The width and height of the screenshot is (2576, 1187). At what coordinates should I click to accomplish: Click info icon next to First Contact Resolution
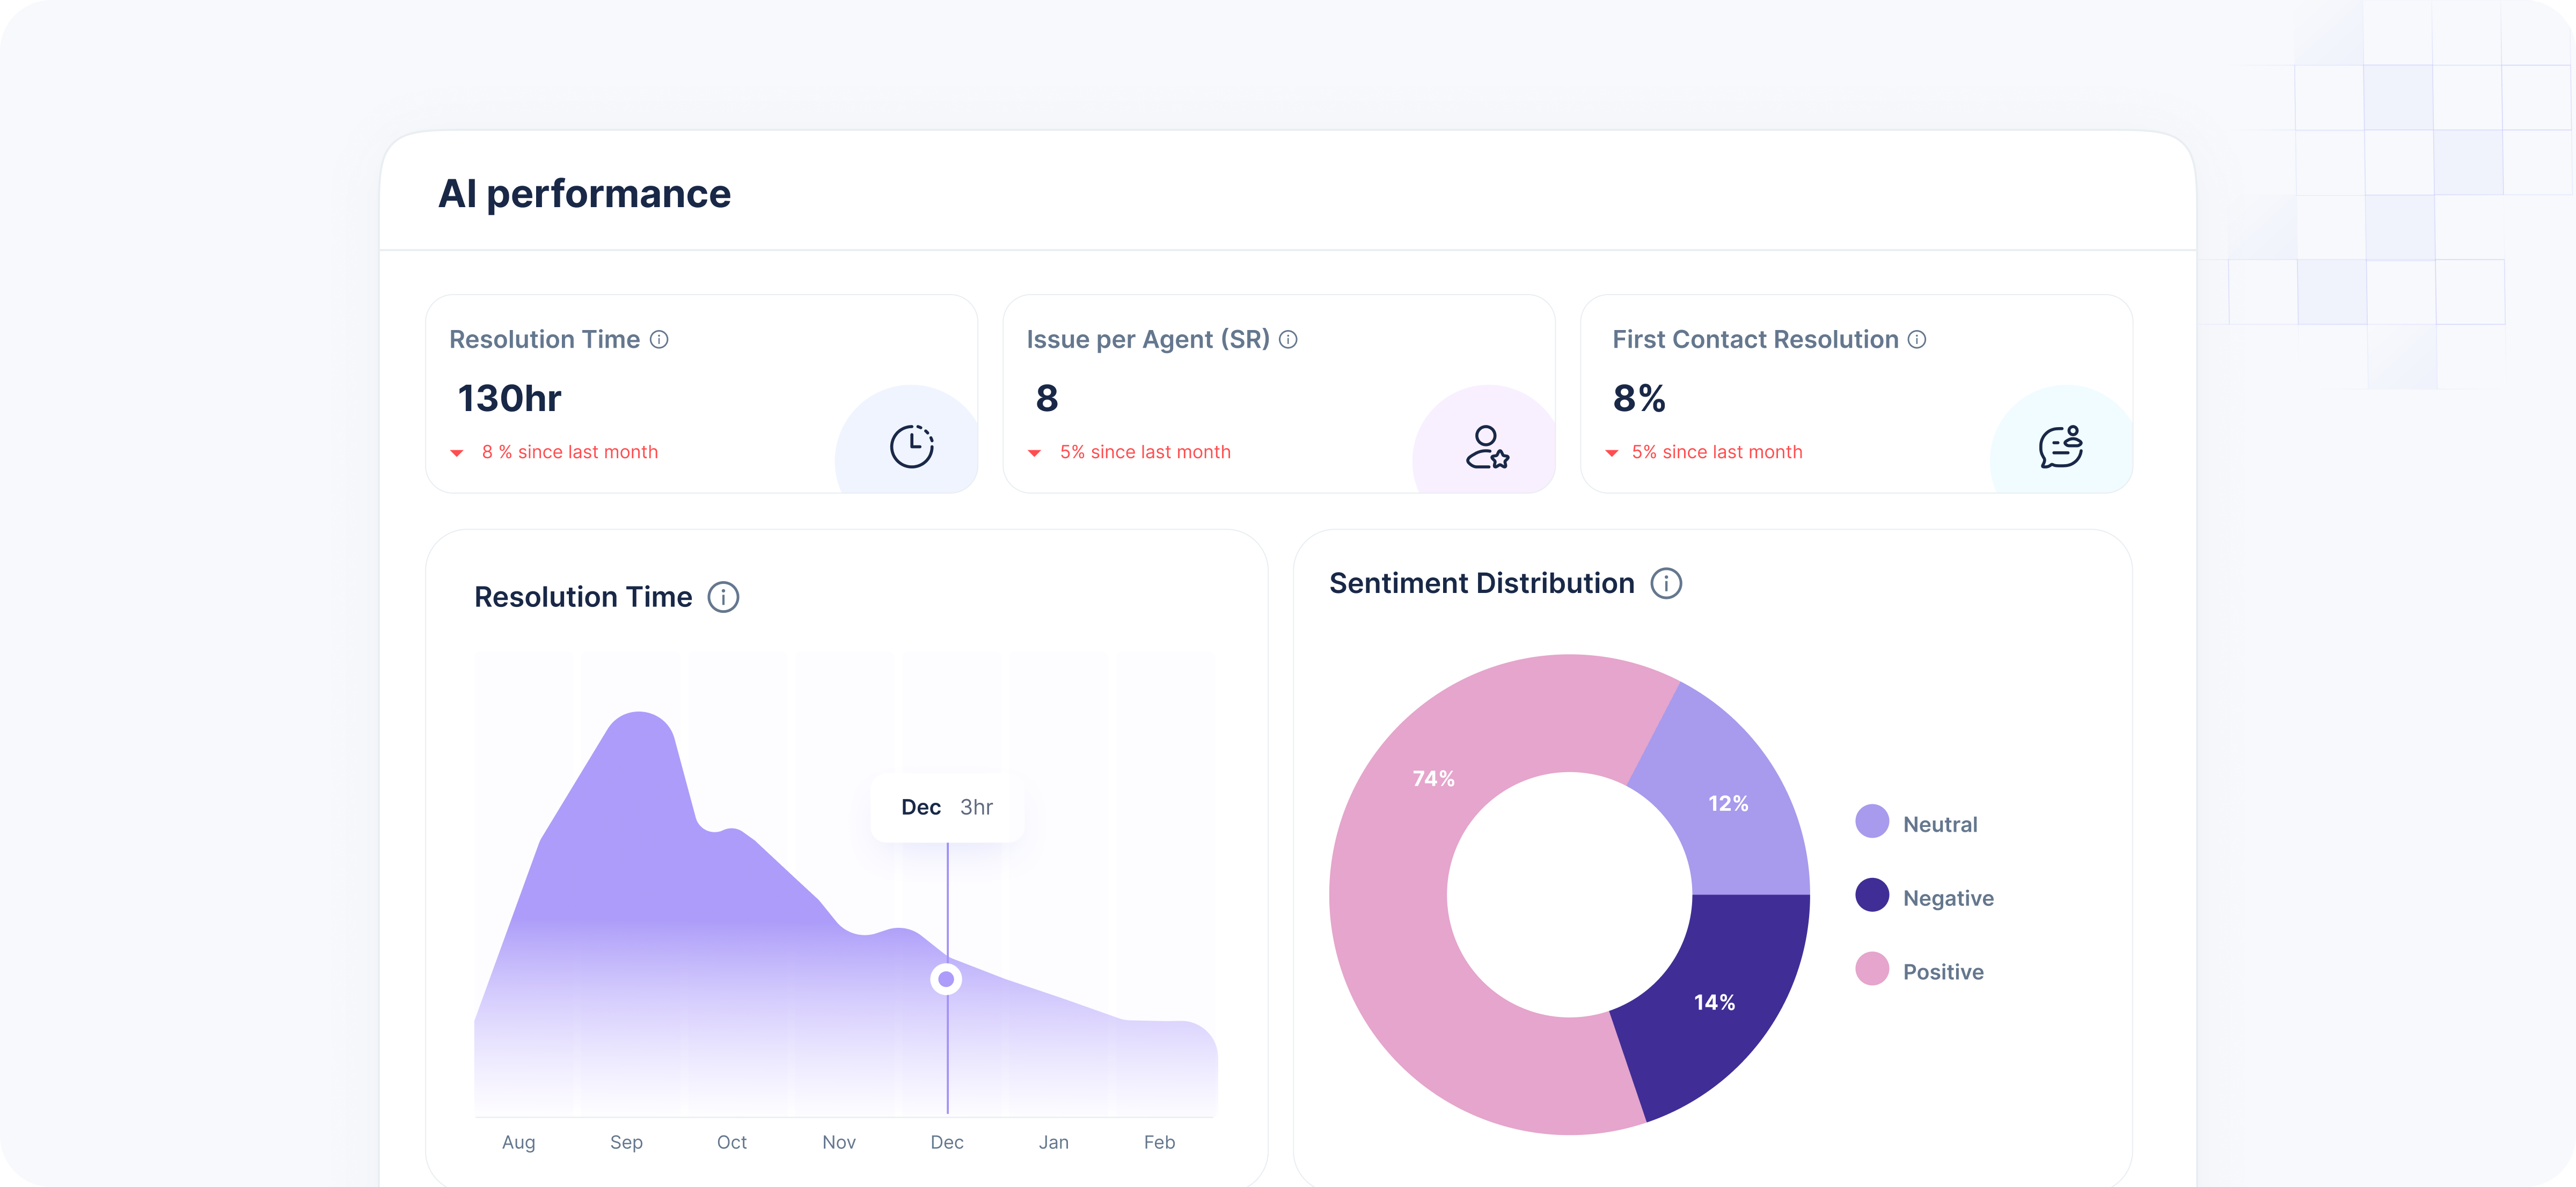1916,340
